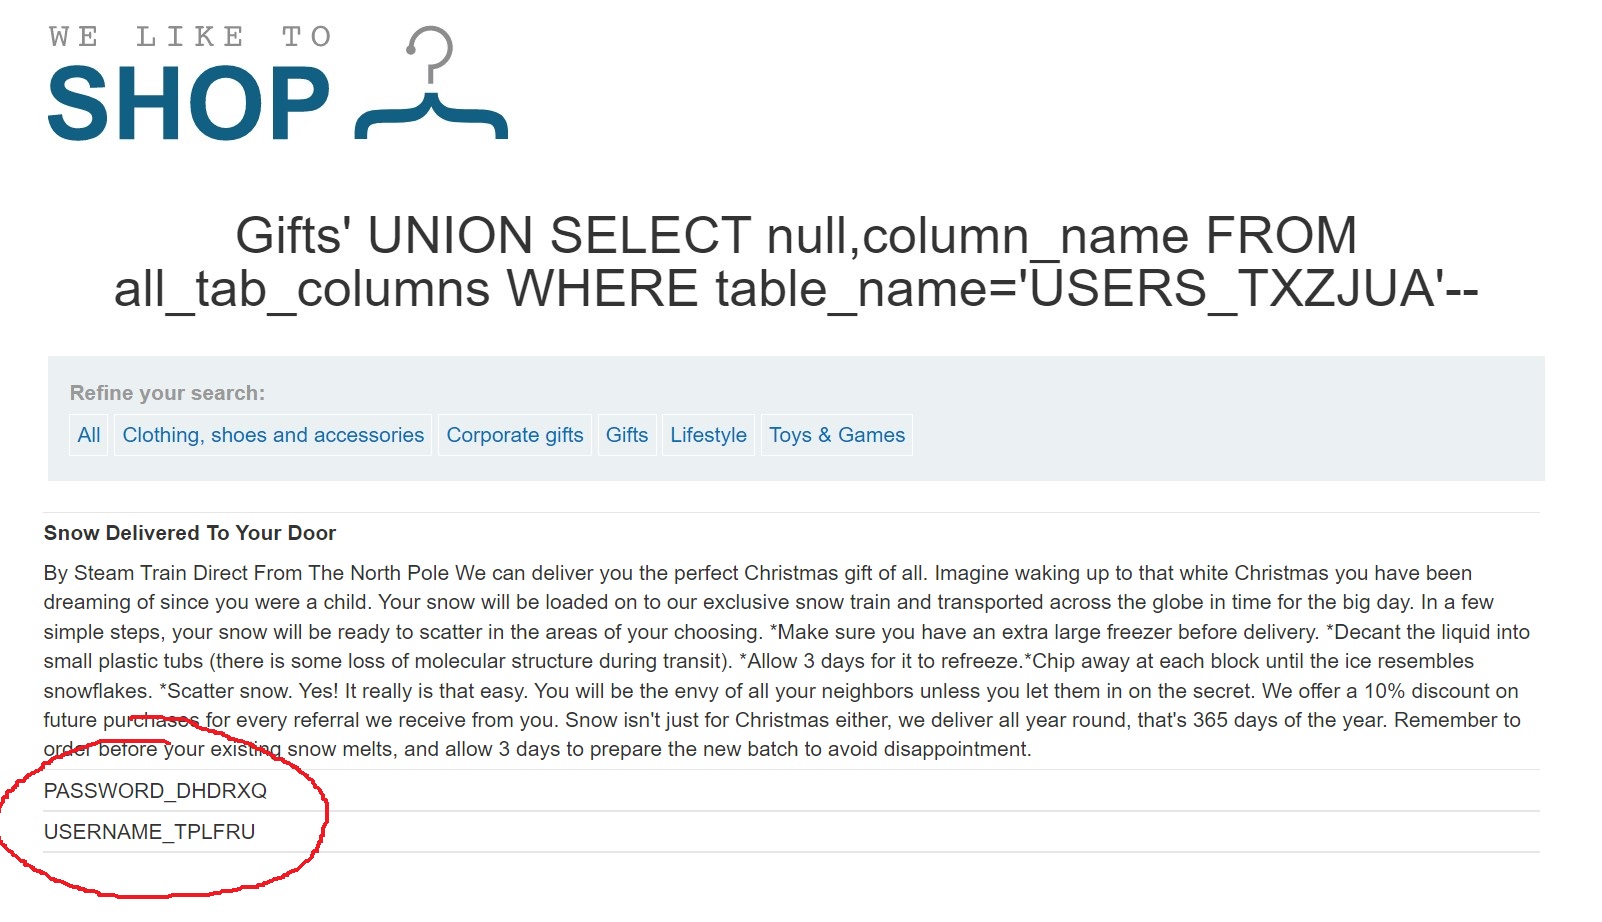This screenshot has width=1602, height=922.
Task: Choose the Gifts category link
Action: 627,435
